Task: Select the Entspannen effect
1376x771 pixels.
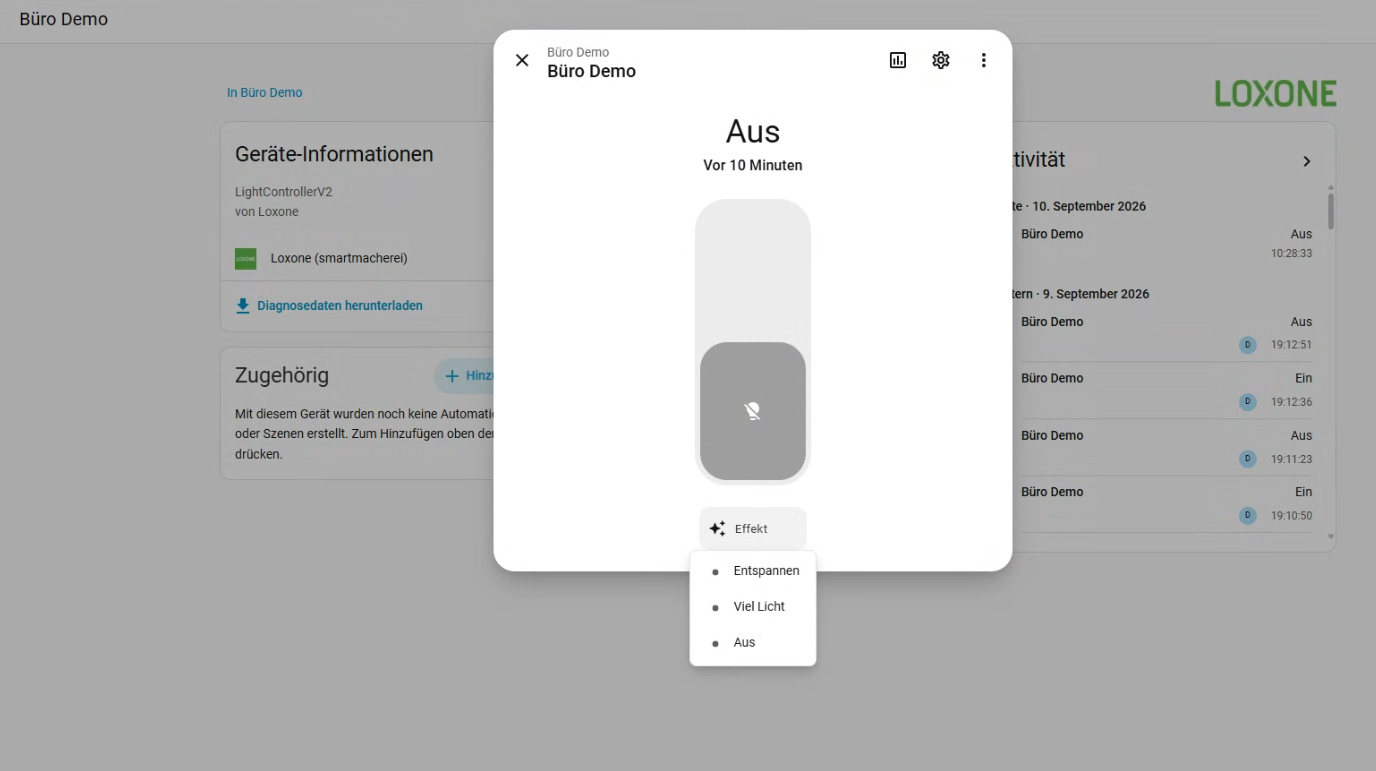Action: tap(753, 571)
